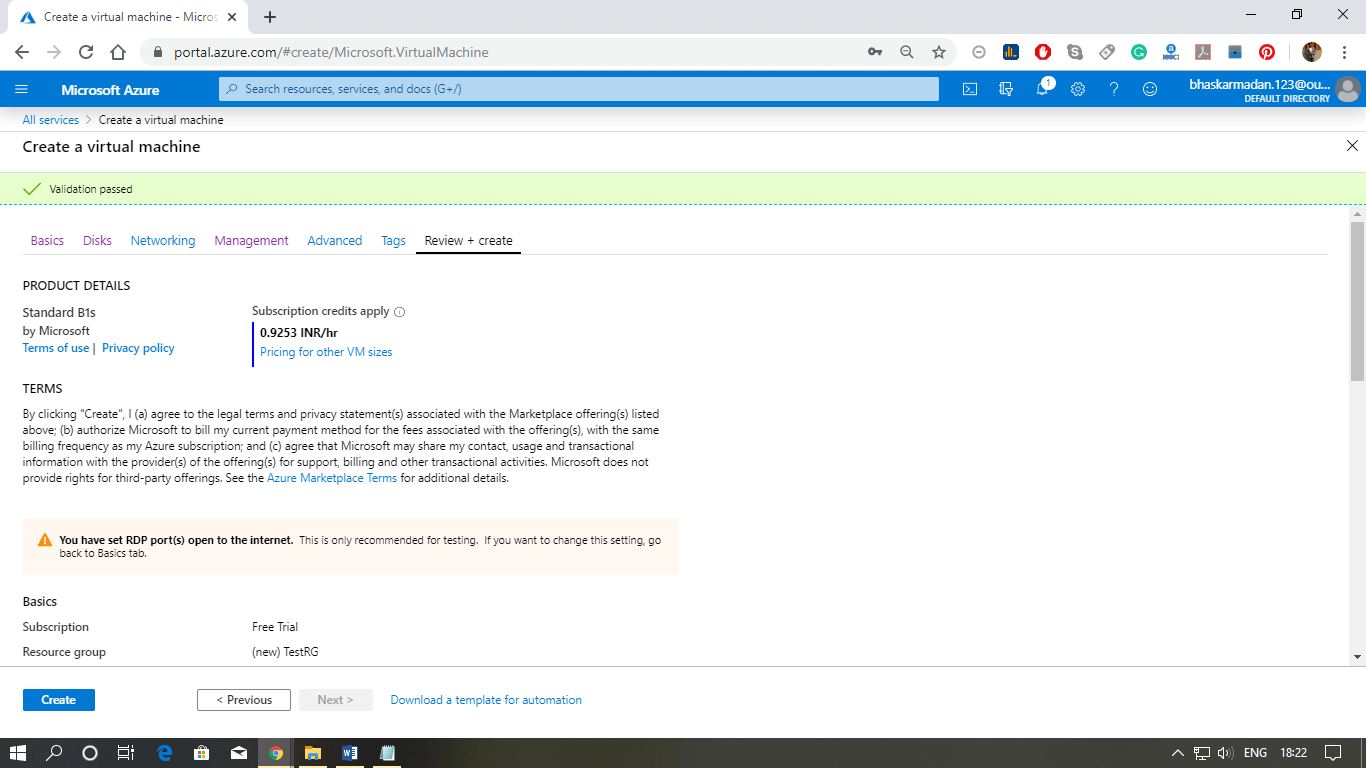The image size is (1366, 768).
Task: Click the Search resources input field
Action: pos(578,89)
